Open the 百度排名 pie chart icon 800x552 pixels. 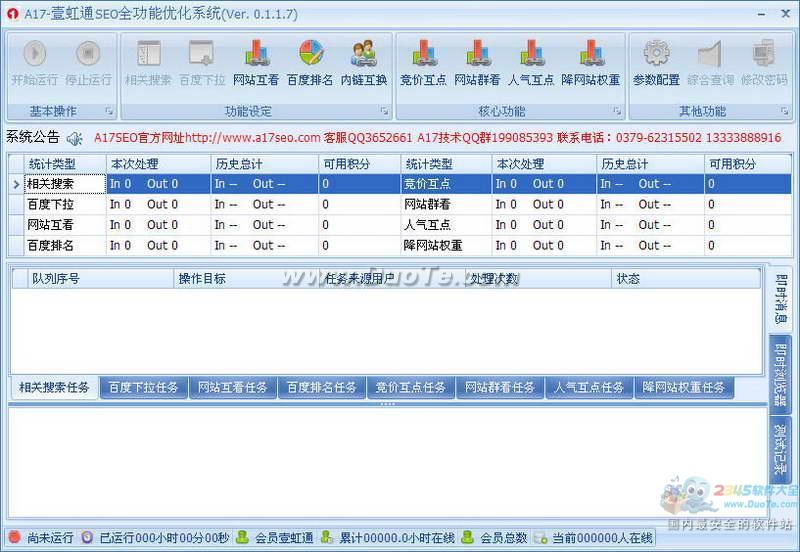click(x=310, y=63)
